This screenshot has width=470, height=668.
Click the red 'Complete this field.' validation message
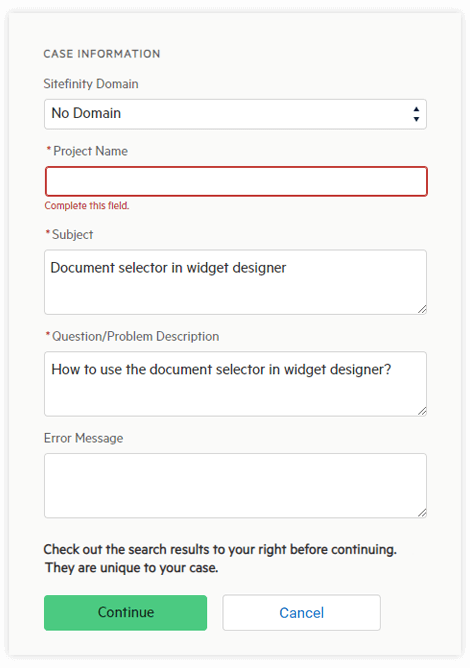[87, 206]
